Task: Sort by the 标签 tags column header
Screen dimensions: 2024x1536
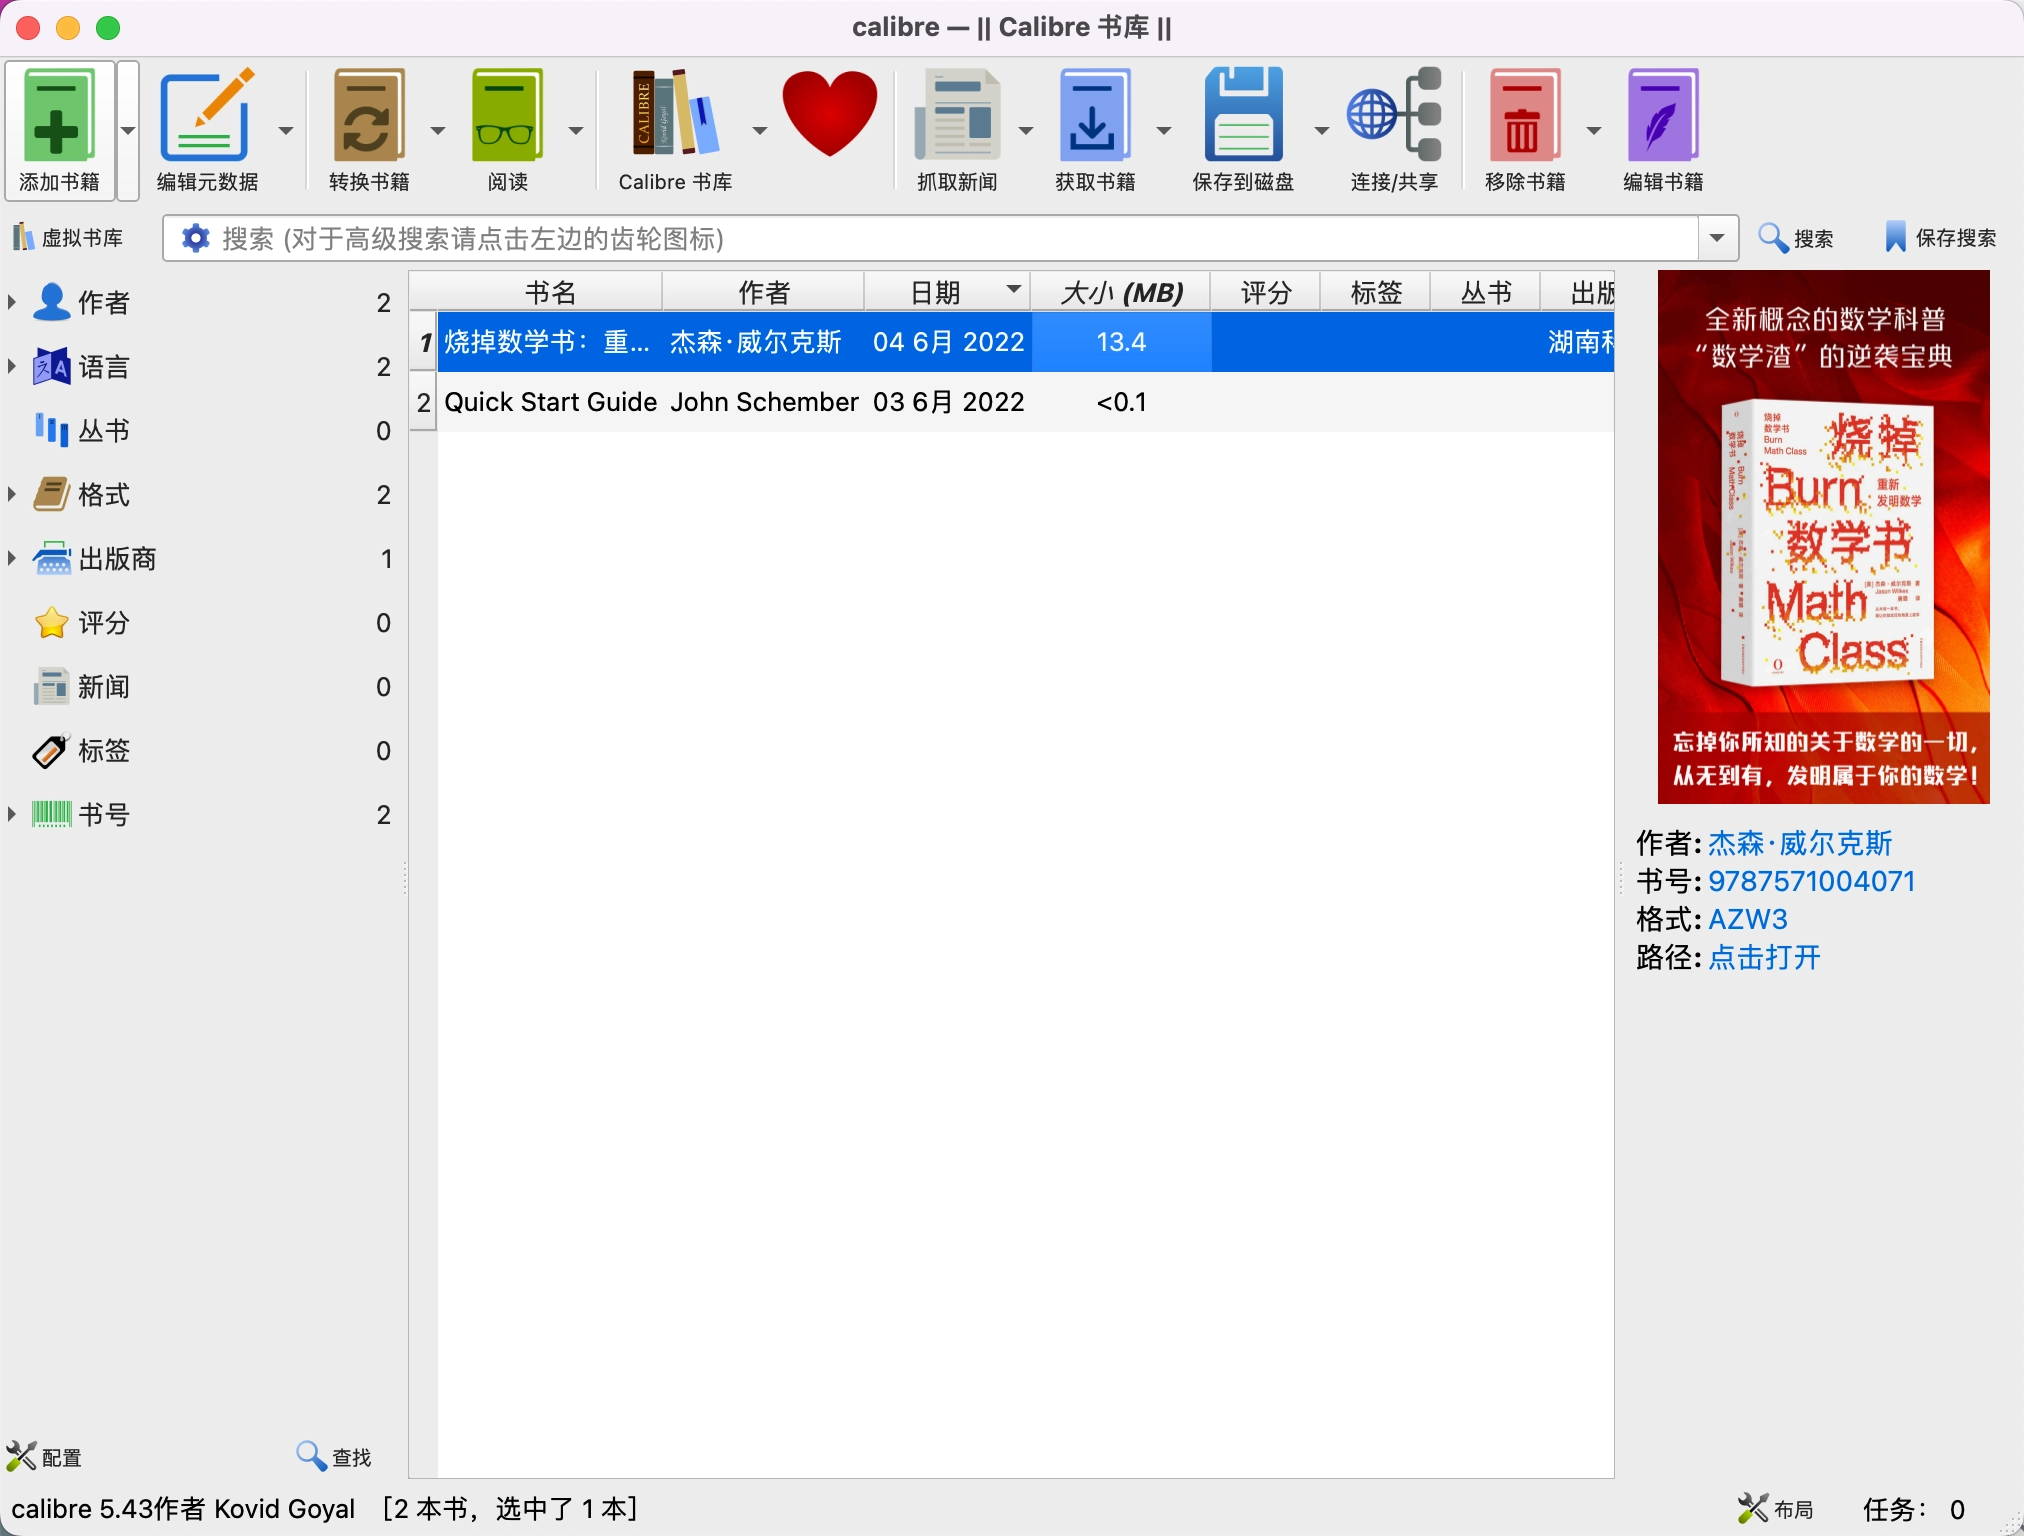Action: 1376,292
